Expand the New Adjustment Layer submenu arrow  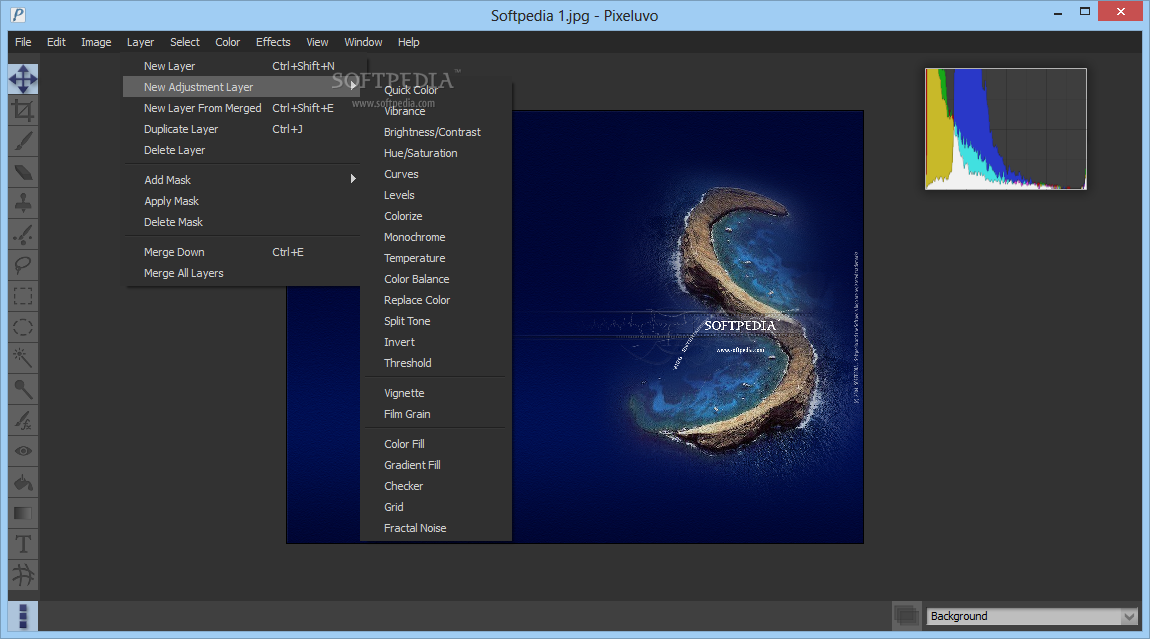354,86
